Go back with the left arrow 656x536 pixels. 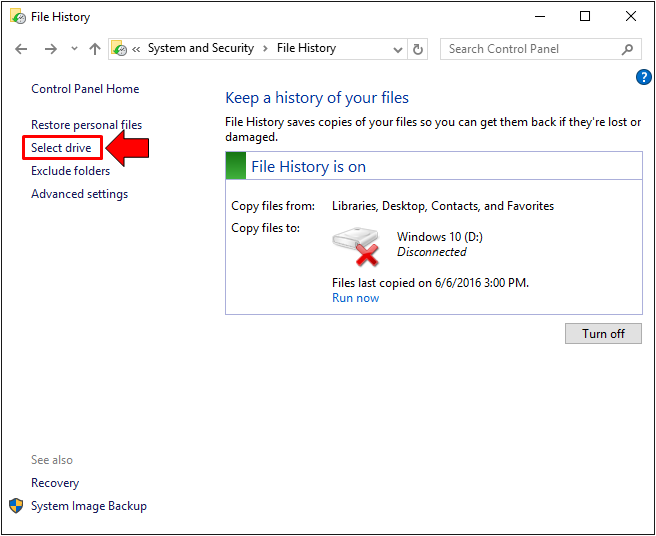(21, 49)
